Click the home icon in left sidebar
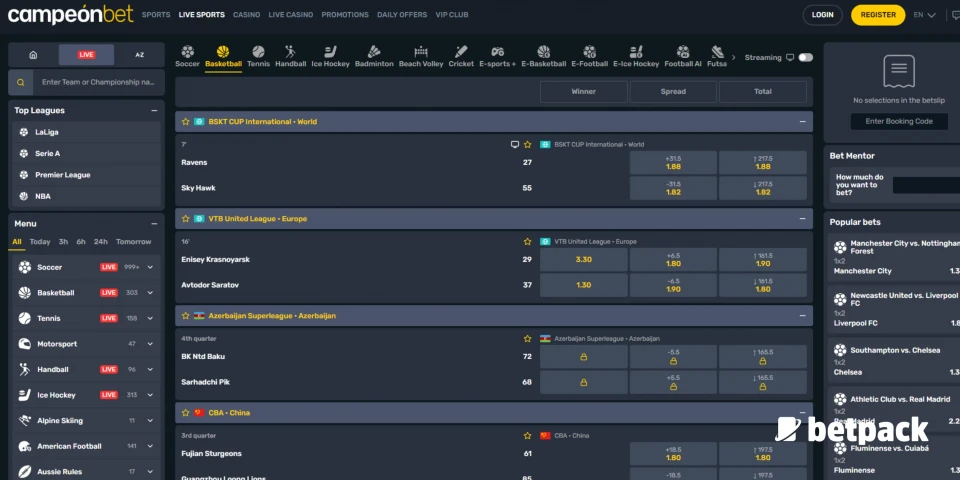This screenshot has height=480, width=960. tap(33, 55)
